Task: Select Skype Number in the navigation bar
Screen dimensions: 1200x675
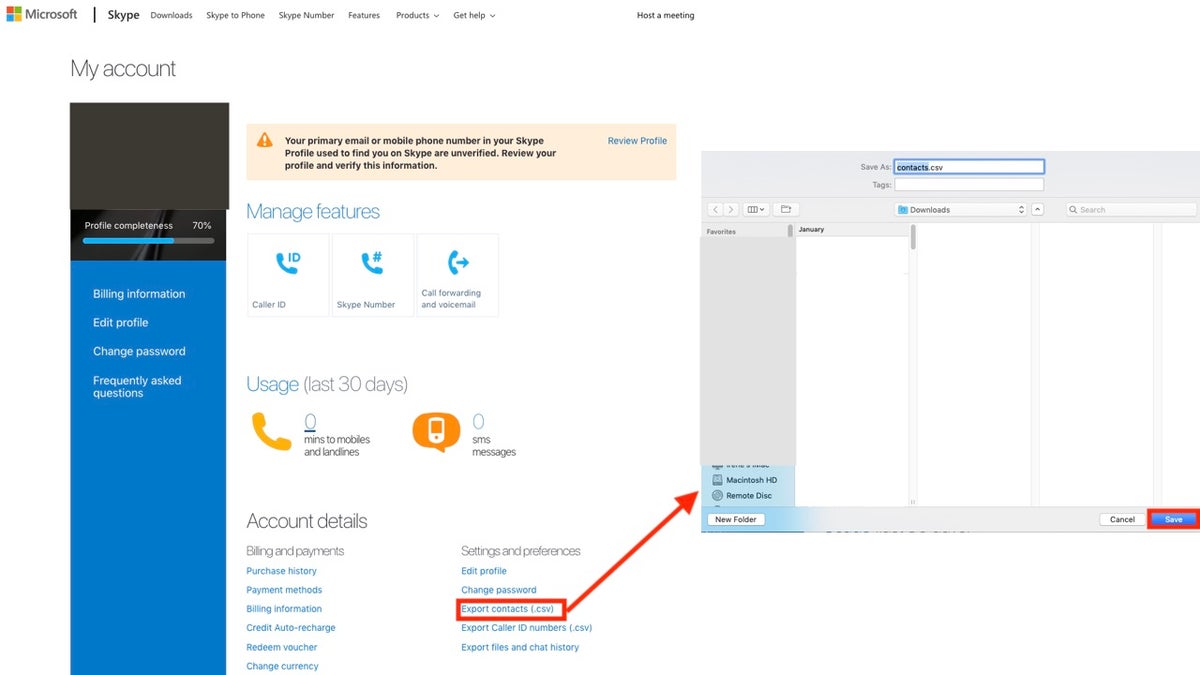Action: [305, 15]
